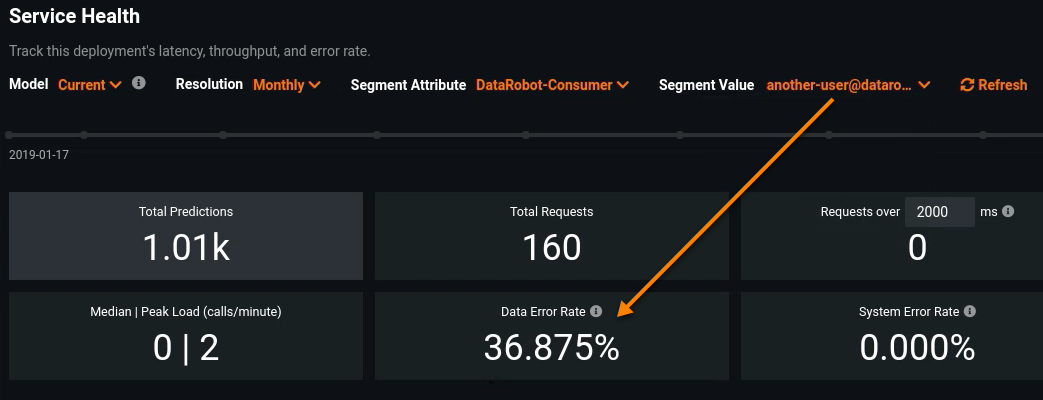Image resolution: width=1043 pixels, height=400 pixels.
Task: Click the Requests over tile's 0 value
Action: 917,247
